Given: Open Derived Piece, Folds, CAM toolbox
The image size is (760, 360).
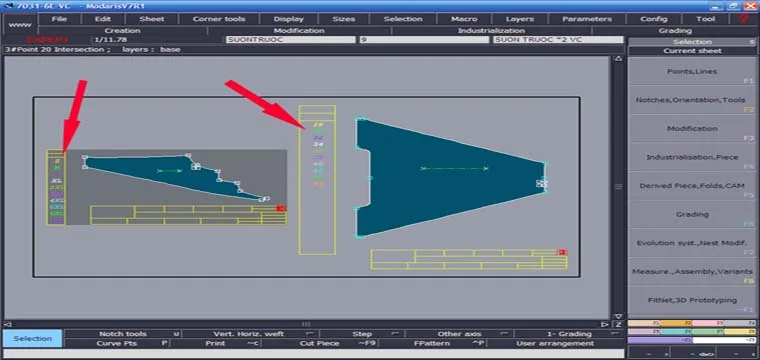Looking at the screenshot, I should (x=692, y=186).
